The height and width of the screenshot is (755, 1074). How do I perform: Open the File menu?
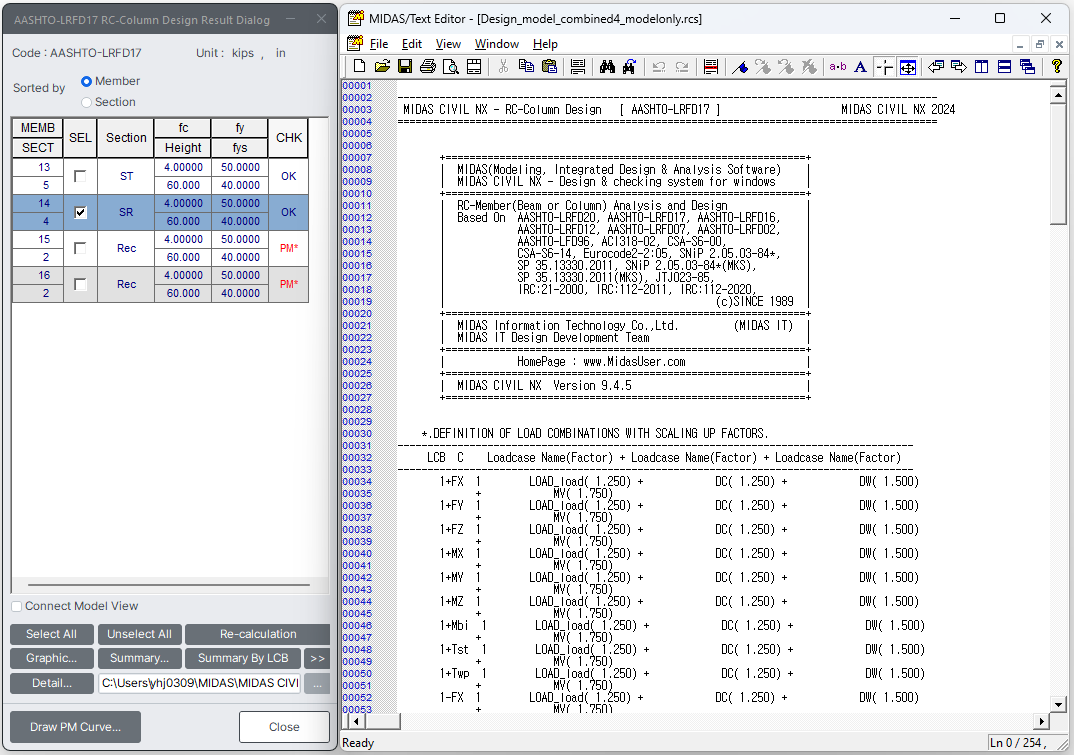point(379,44)
